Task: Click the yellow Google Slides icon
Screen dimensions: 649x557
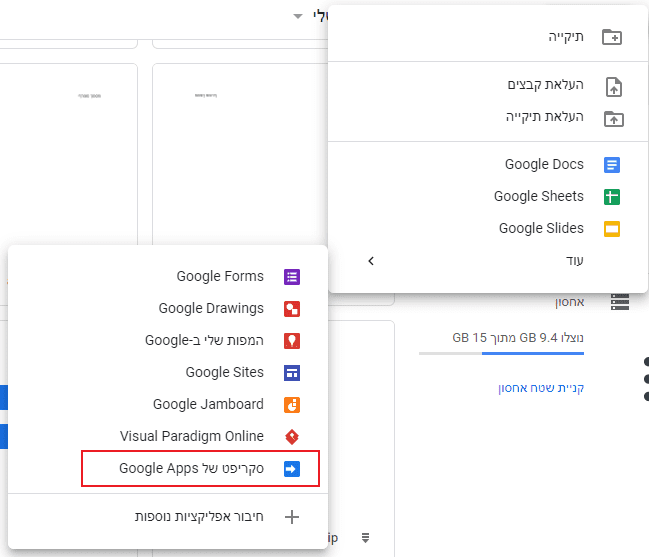Action: tap(612, 229)
